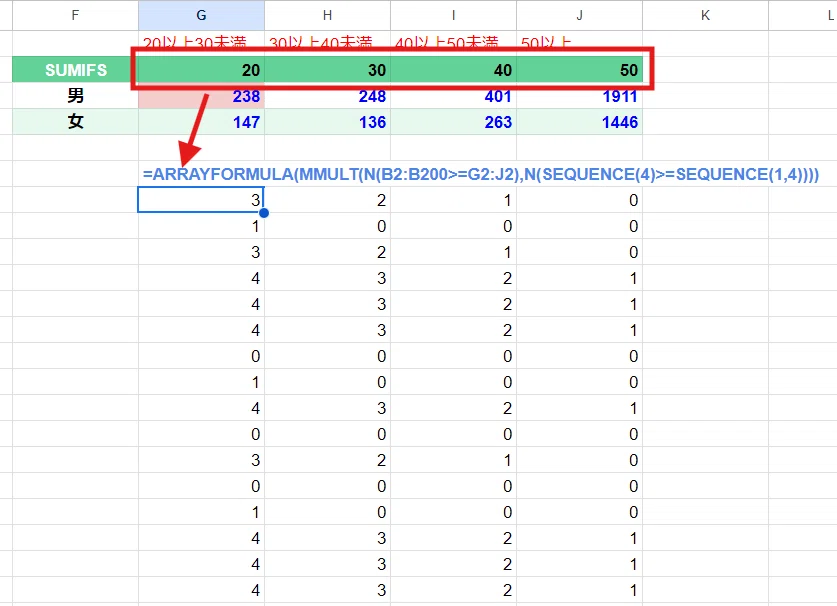Click the ARRAYFORMULA MMULT formula text cell
Viewport: 837px width, 606px height.
tap(480, 174)
